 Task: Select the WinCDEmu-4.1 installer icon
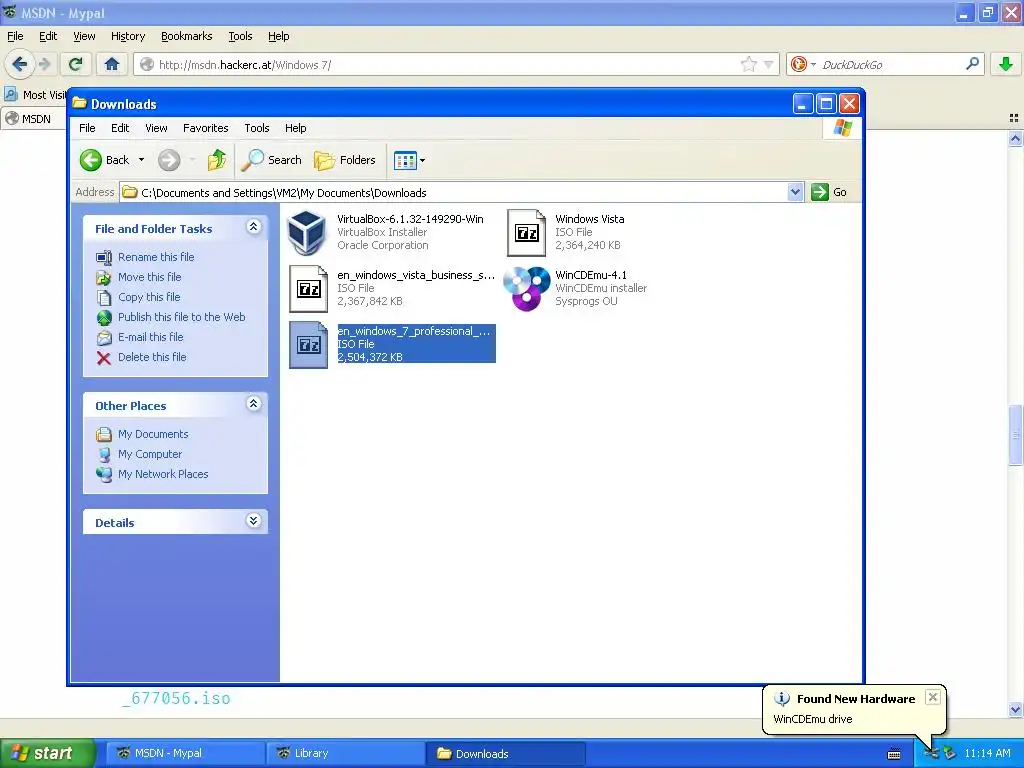pyautogui.click(x=527, y=289)
